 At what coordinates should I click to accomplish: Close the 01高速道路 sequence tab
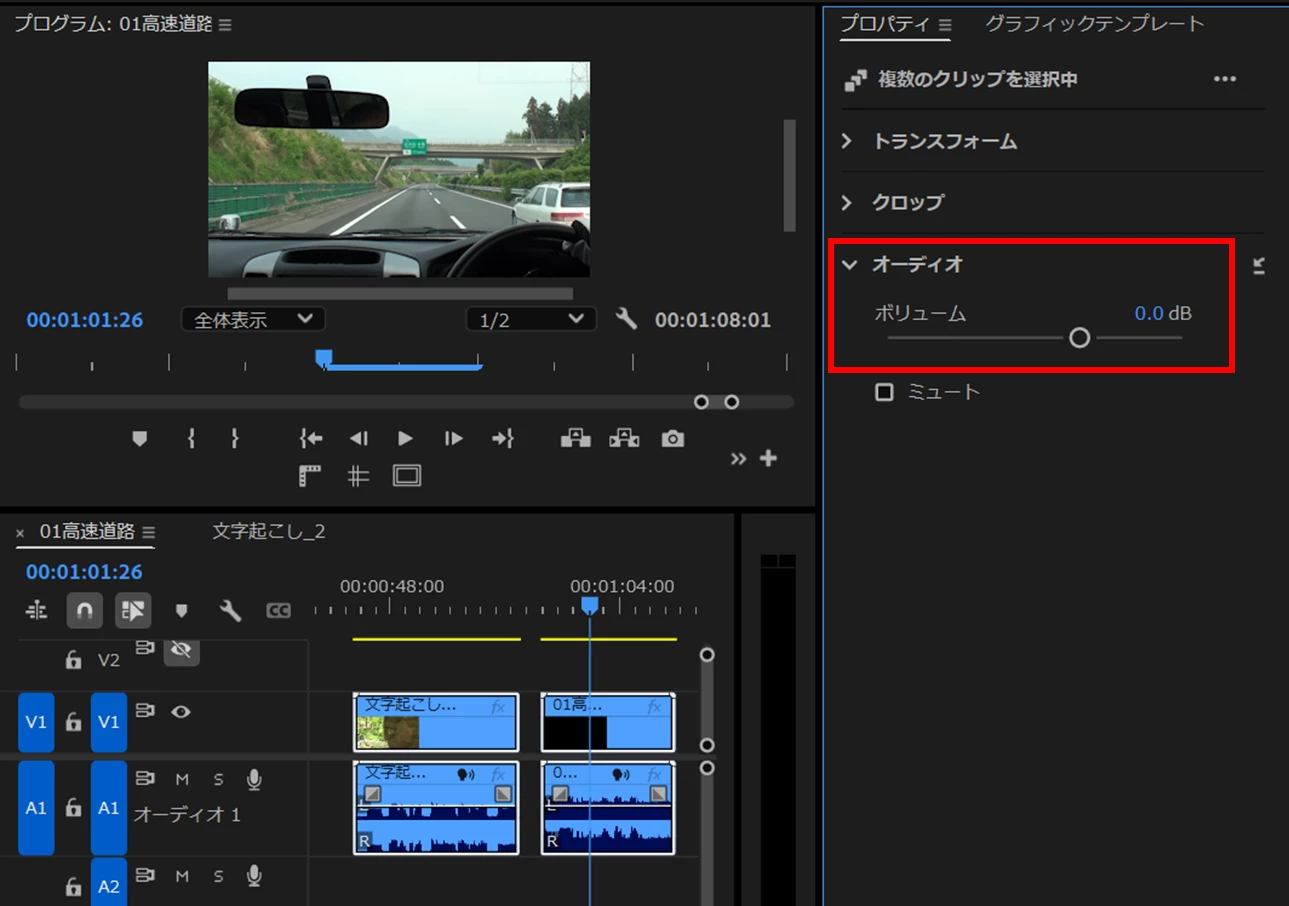click(20, 533)
